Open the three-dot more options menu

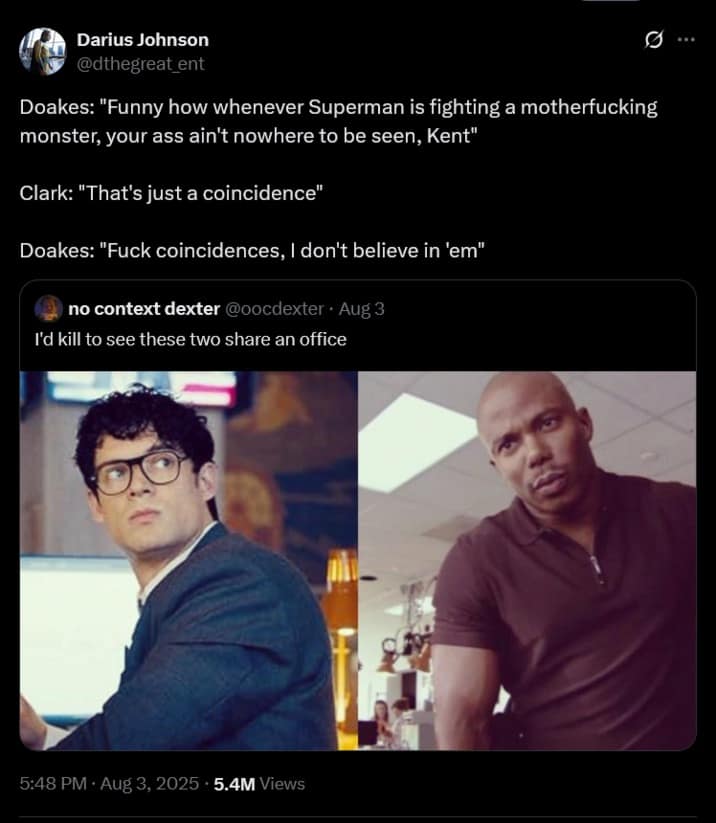pyautogui.click(x=685, y=41)
